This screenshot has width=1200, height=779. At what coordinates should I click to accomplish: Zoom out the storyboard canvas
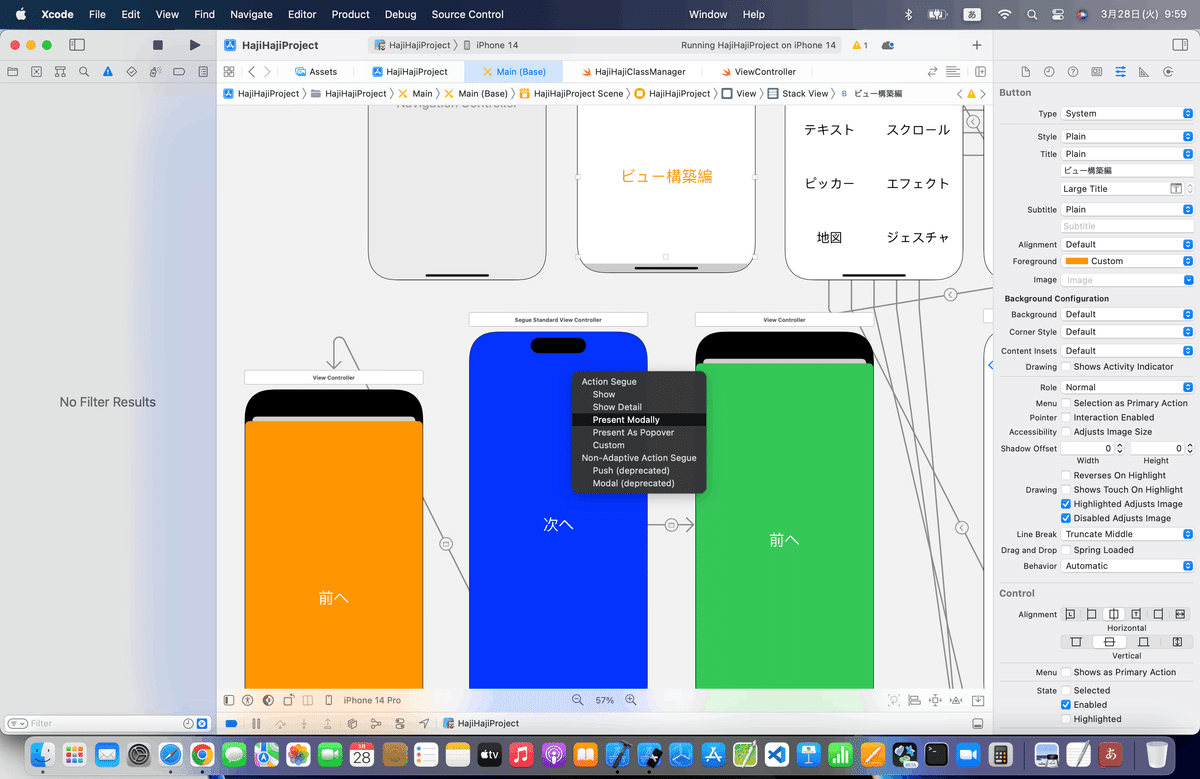click(578, 700)
